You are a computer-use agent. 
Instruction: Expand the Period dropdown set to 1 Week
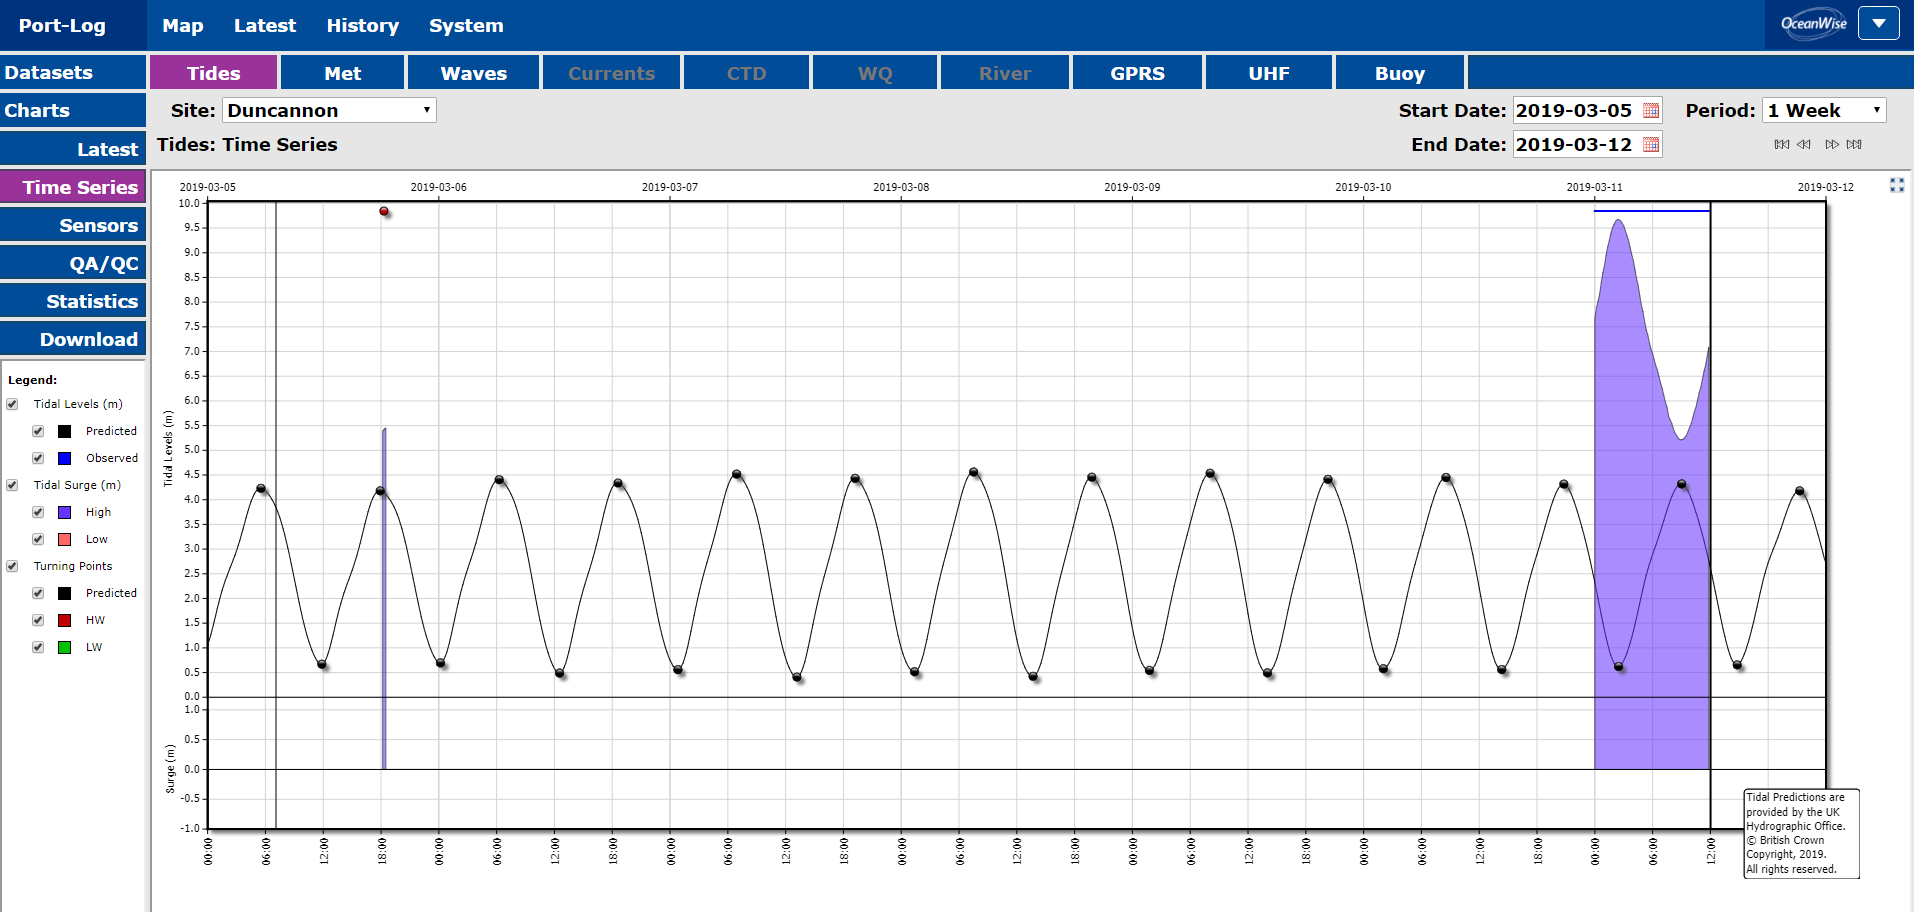pyautogui.click(x=1824, y=110)
